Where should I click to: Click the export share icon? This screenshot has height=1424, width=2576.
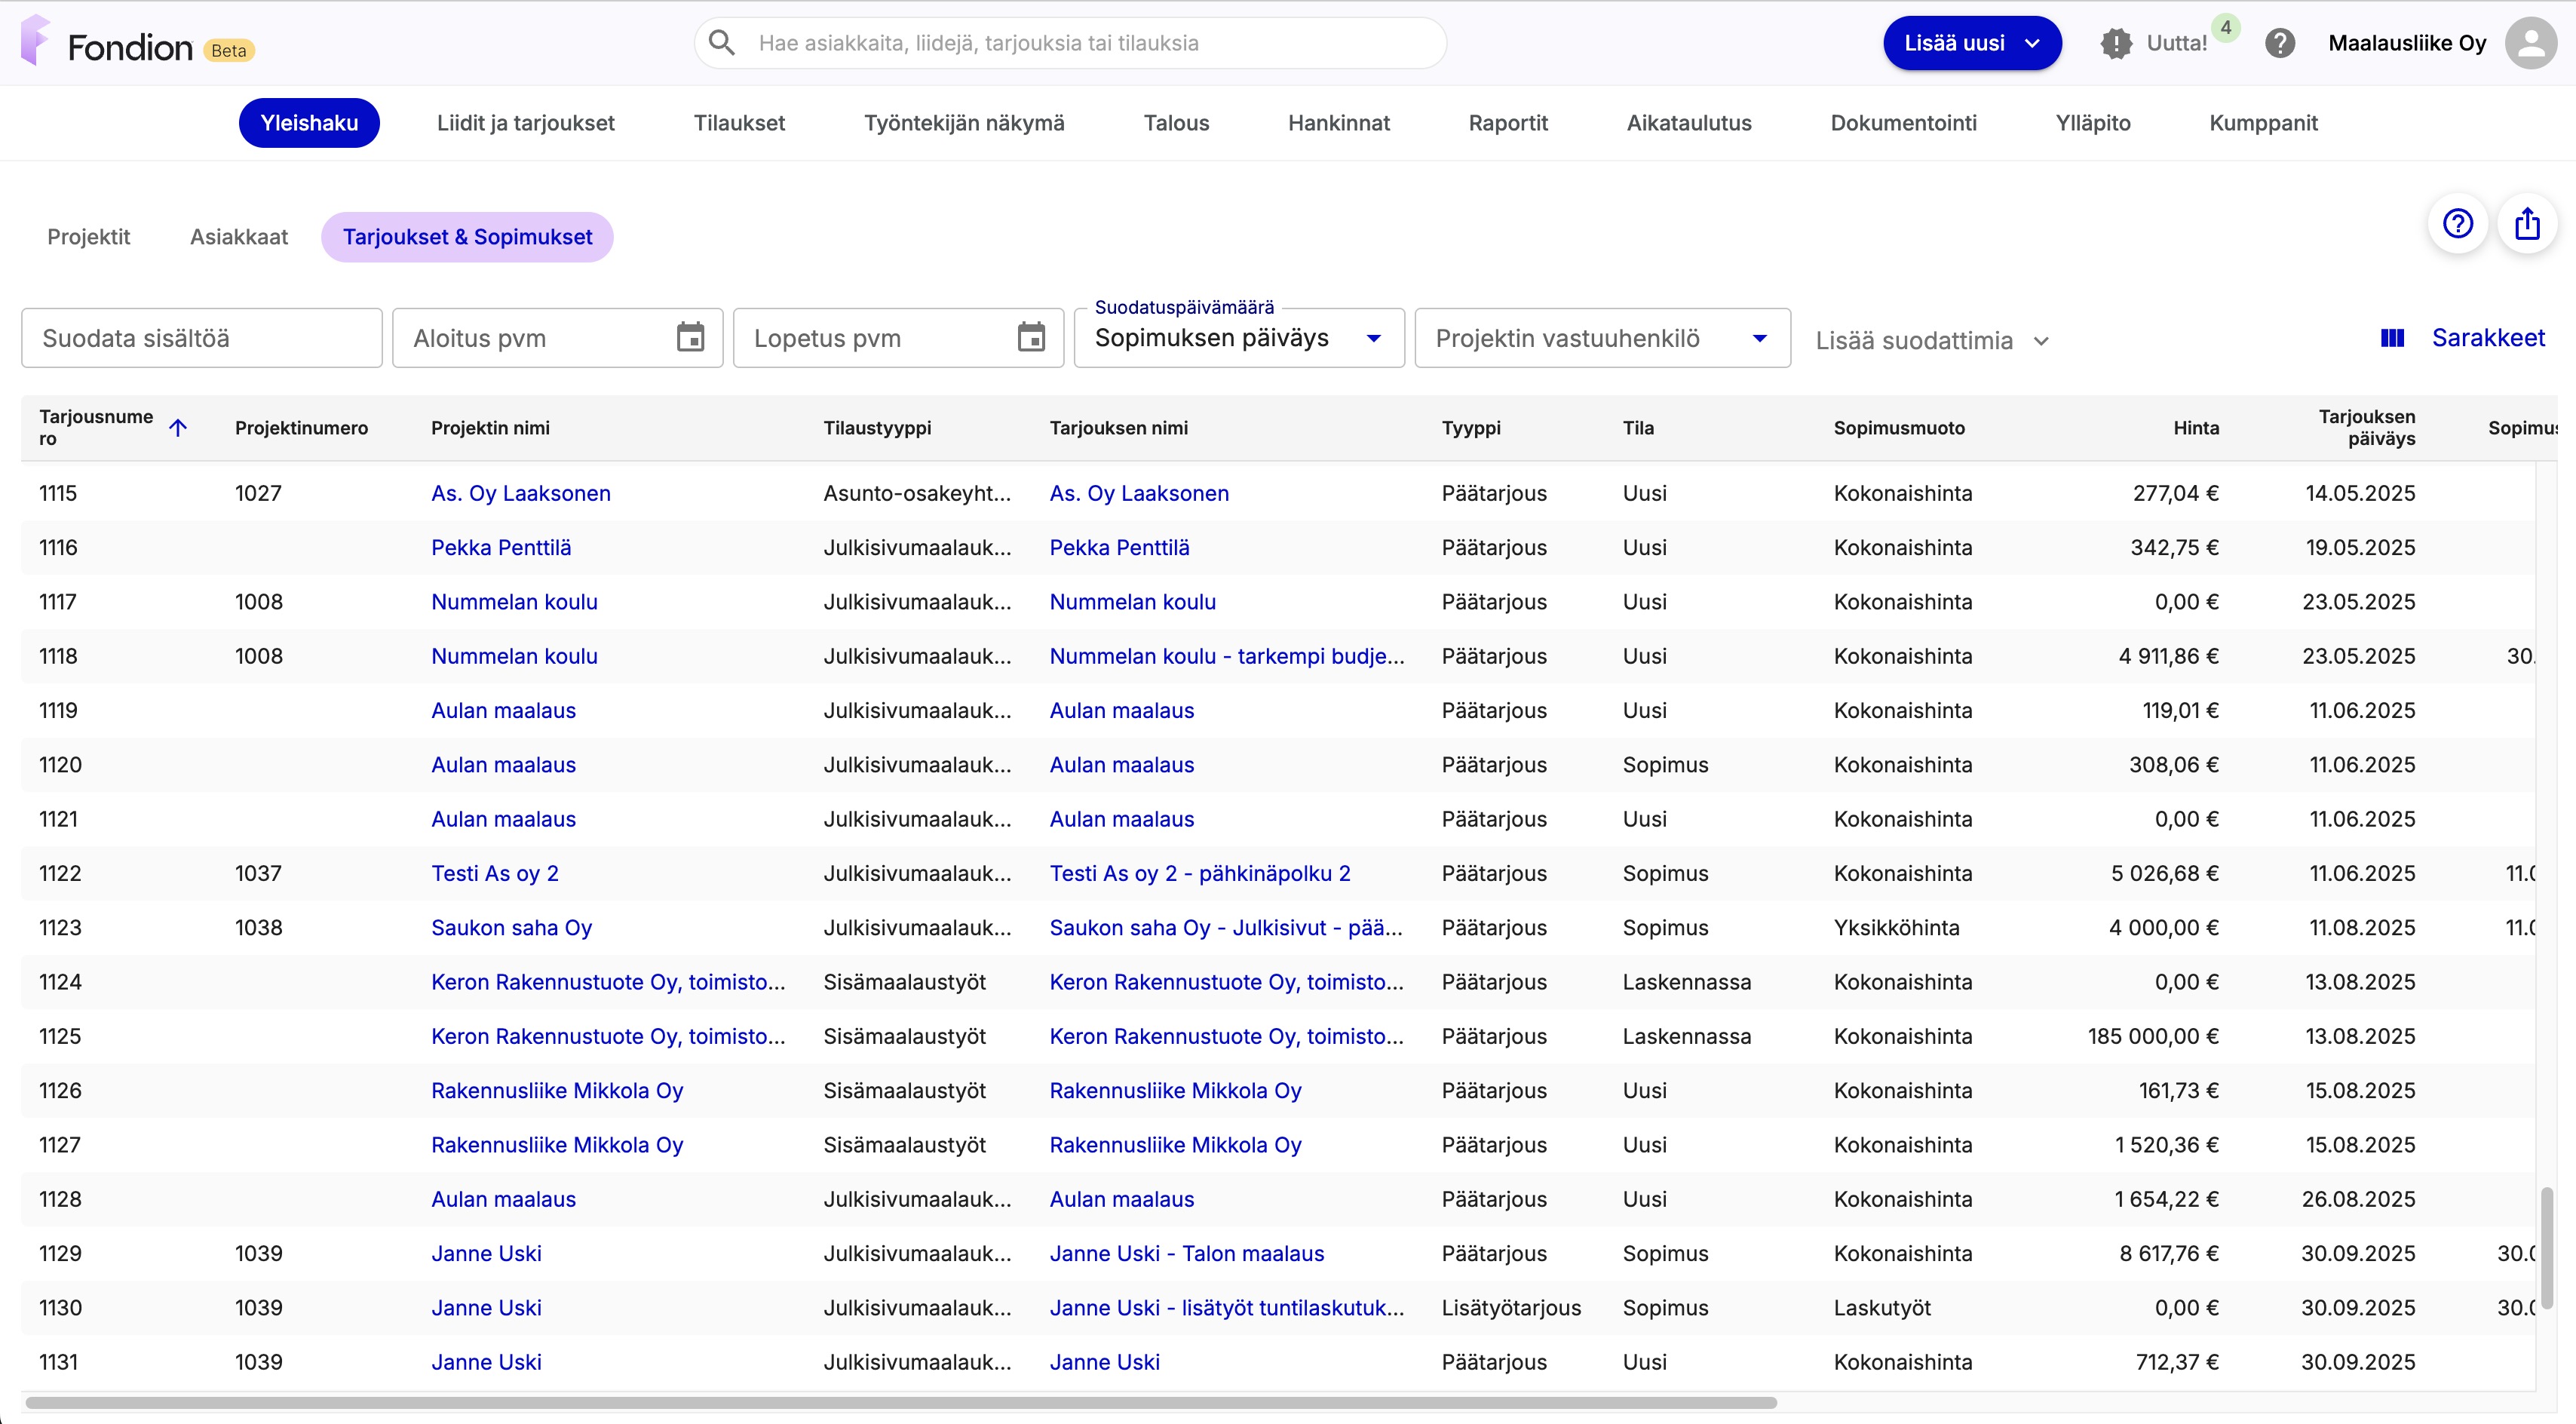click(2527, 223)
